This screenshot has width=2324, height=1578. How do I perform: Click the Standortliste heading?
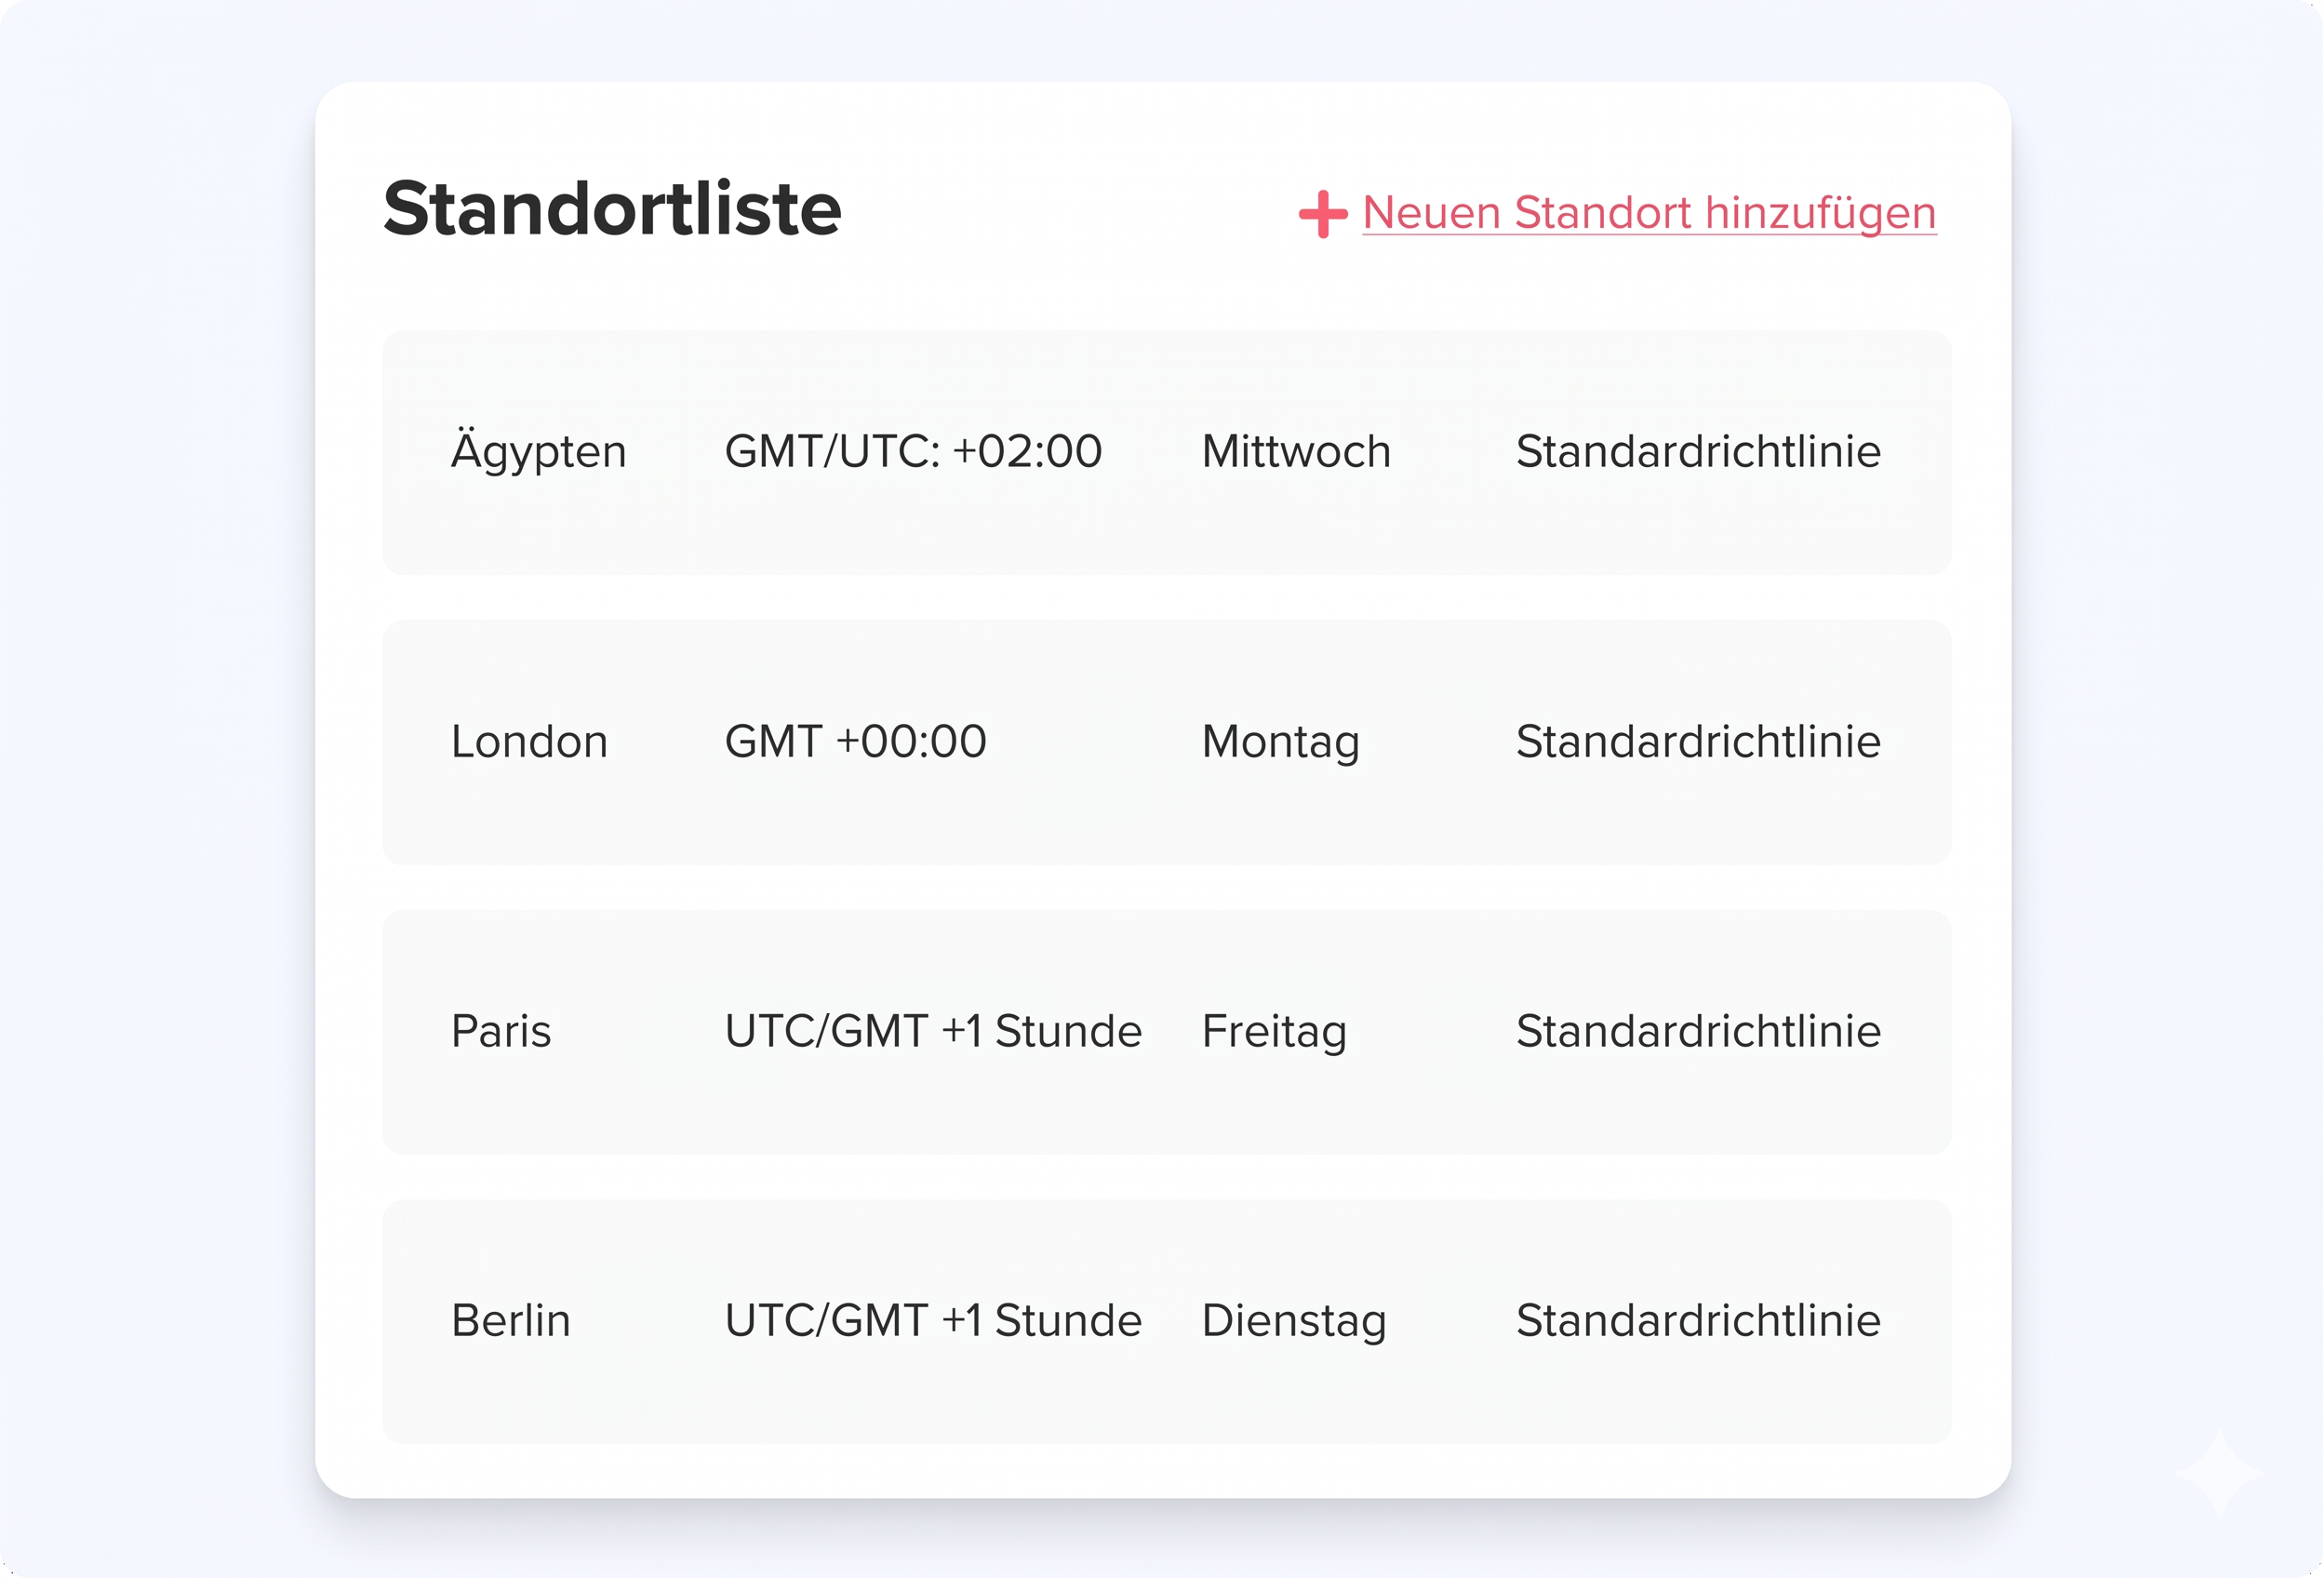612,209
